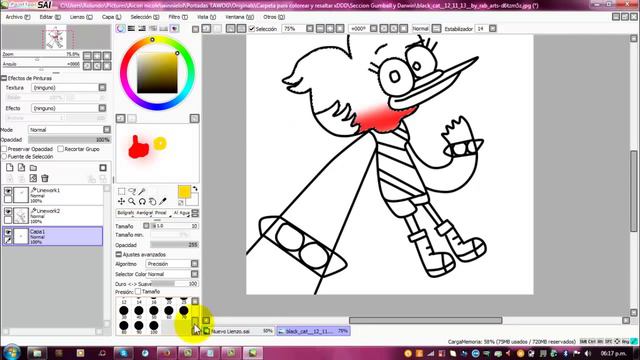
Task: Rotate view clockwise in navigator
Action: pyautogui.click(x=97, y=66)
